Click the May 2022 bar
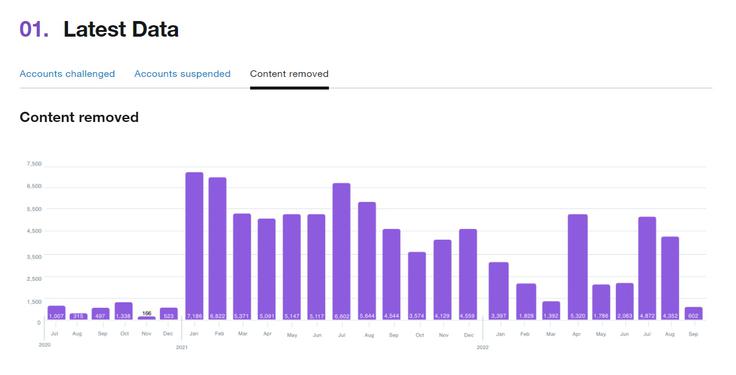Screen dimensions: 736x375 (x=601, y=302)
